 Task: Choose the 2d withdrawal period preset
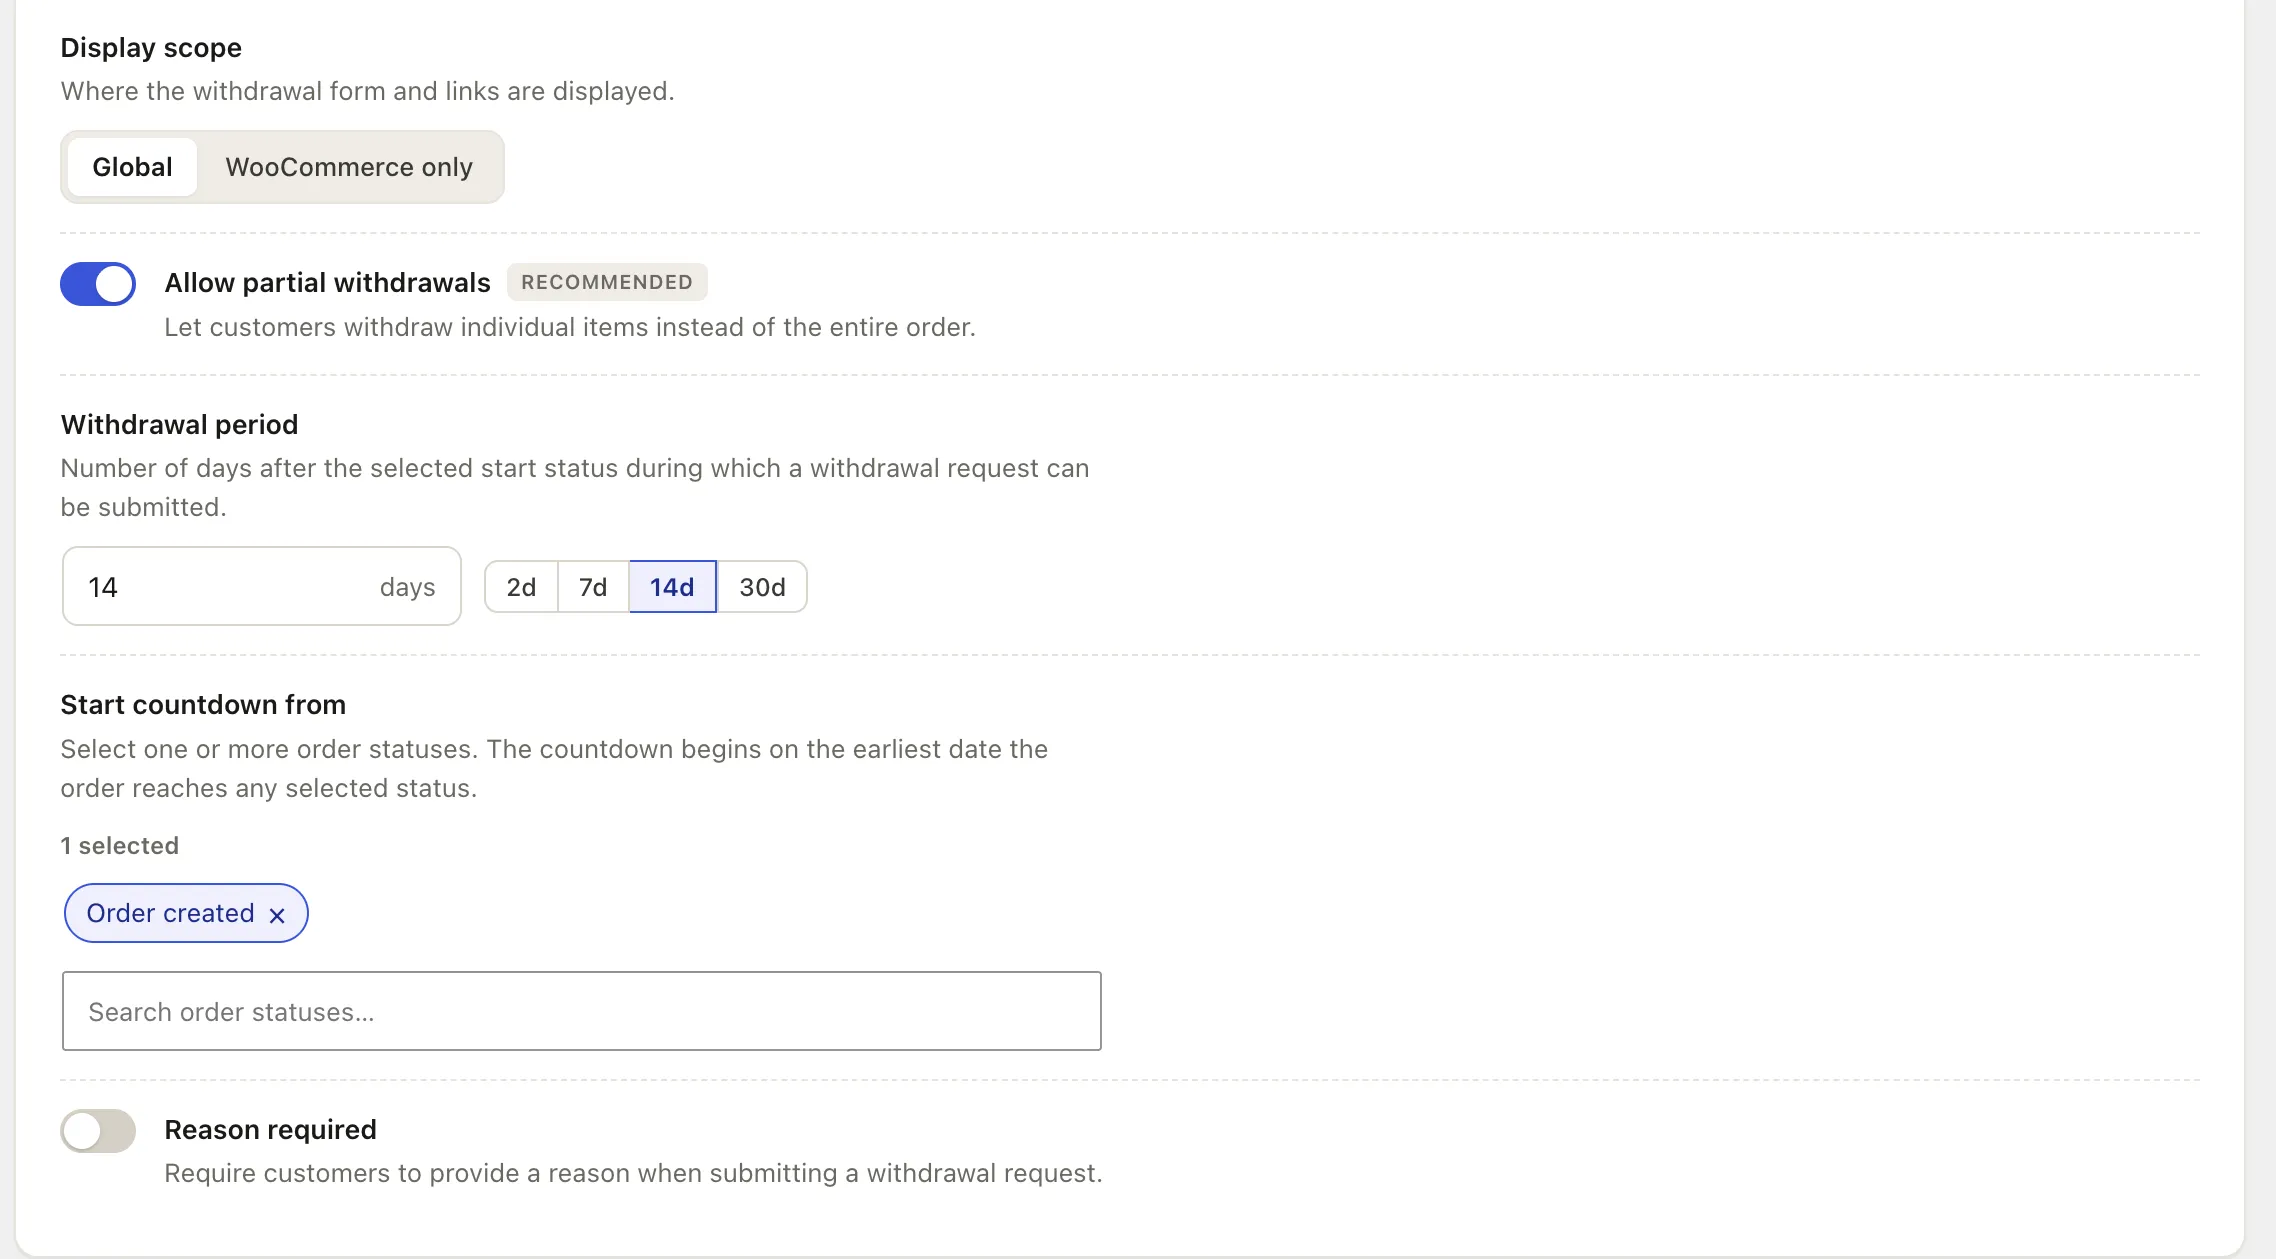(521, 587)
